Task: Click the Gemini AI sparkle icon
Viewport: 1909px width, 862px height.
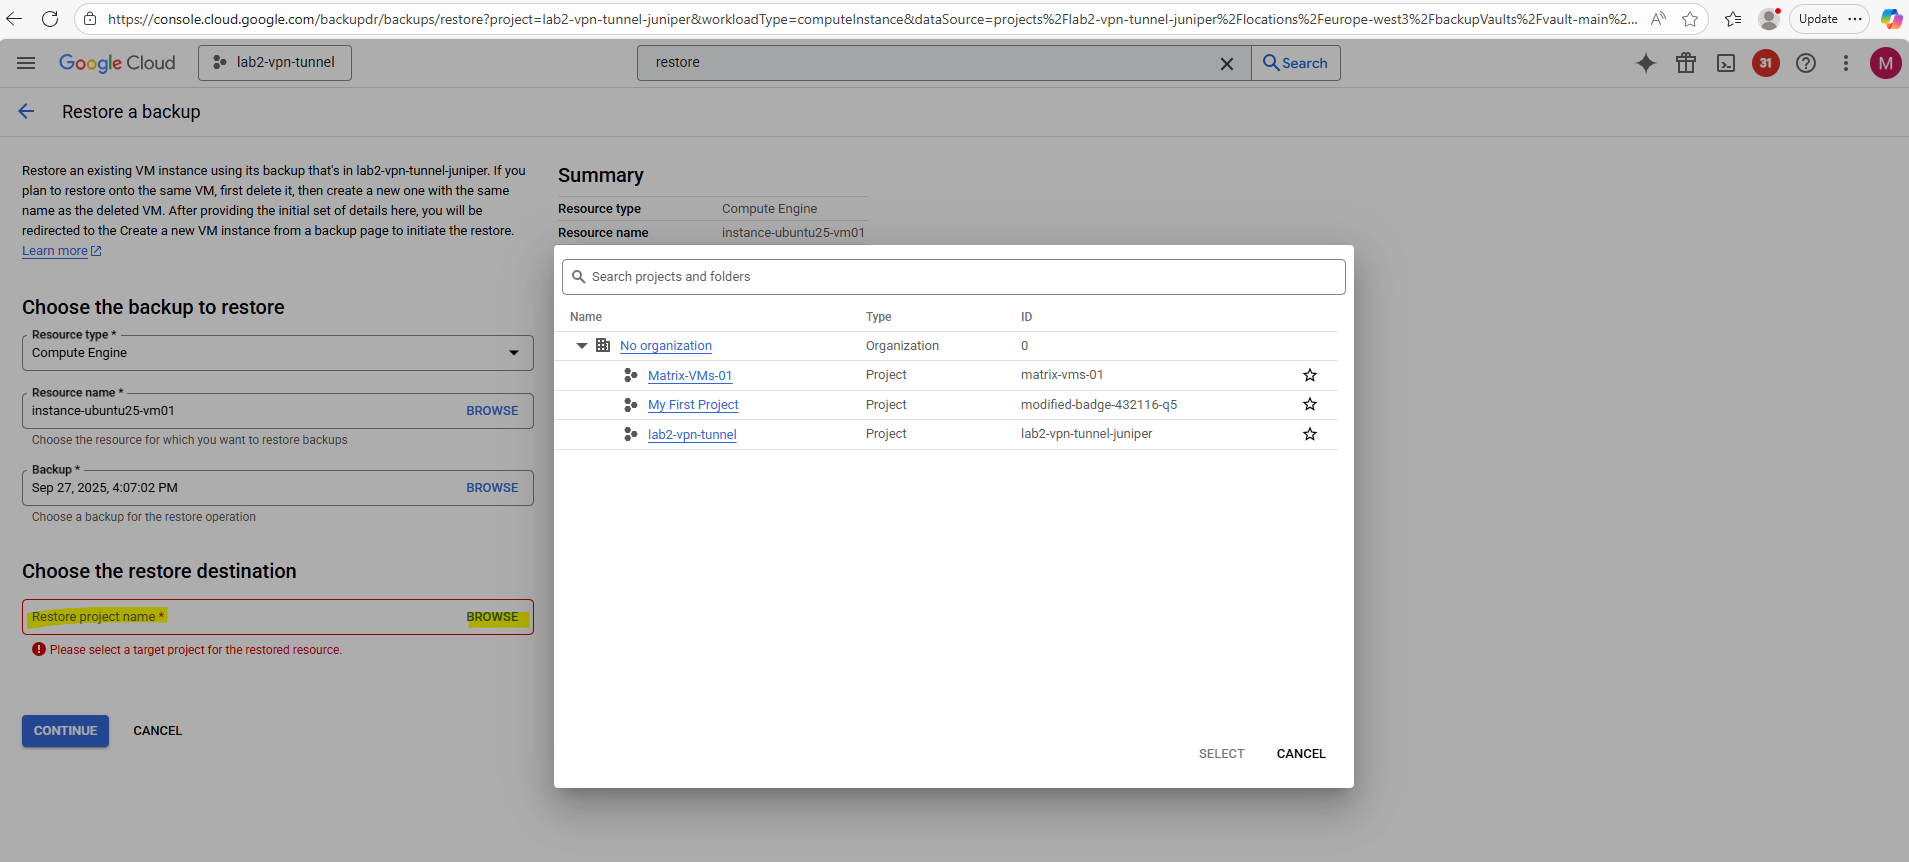Action: coord(1645,63)
